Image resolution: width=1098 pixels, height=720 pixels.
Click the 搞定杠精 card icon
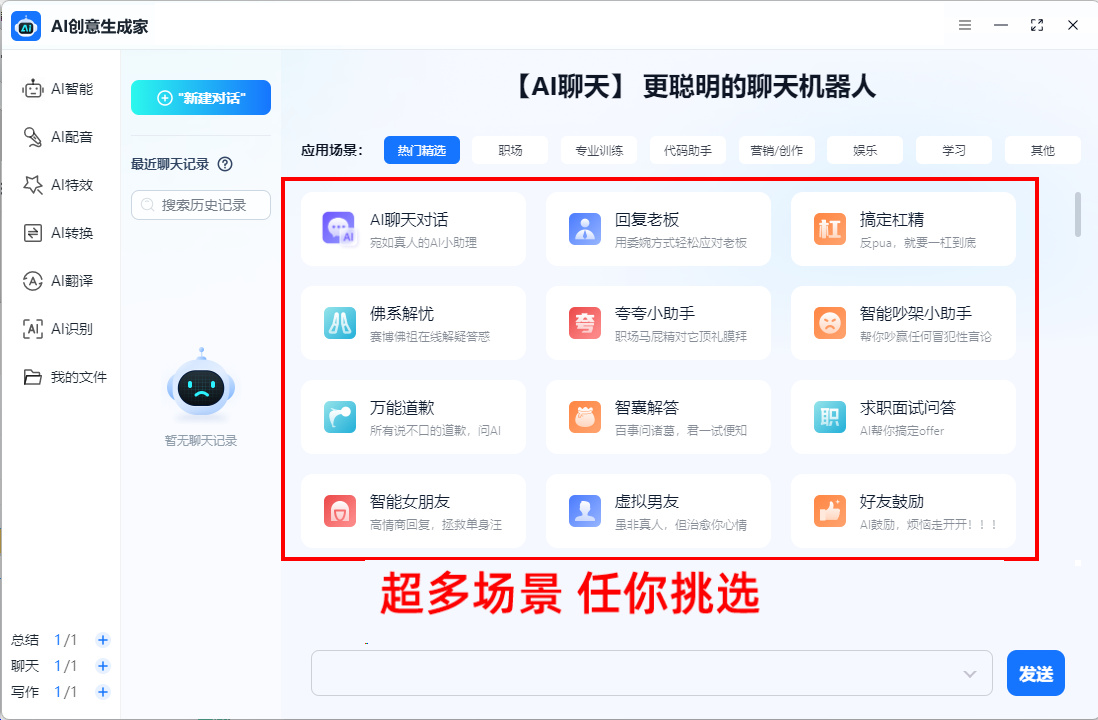830,229
